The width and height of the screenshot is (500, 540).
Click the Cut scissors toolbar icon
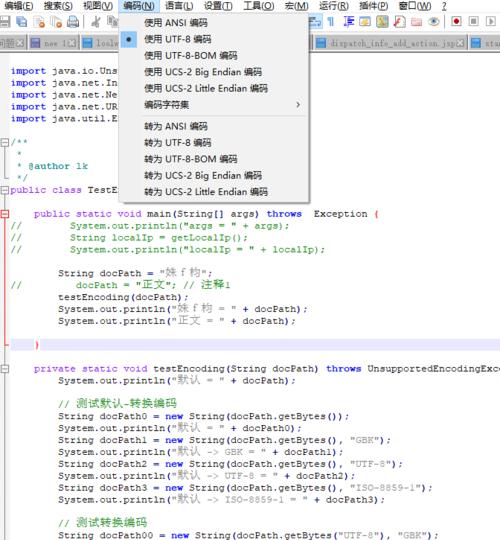96,22
